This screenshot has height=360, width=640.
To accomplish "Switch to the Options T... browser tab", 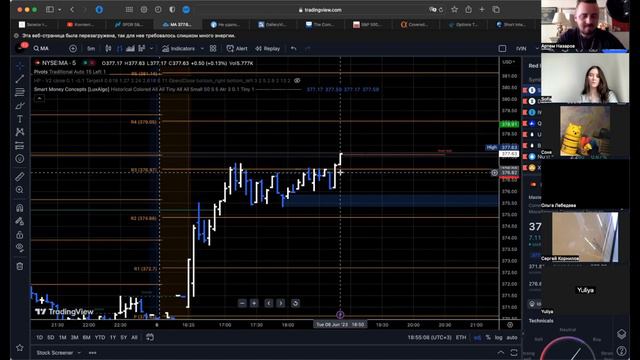I will click(x=464, y=24).
